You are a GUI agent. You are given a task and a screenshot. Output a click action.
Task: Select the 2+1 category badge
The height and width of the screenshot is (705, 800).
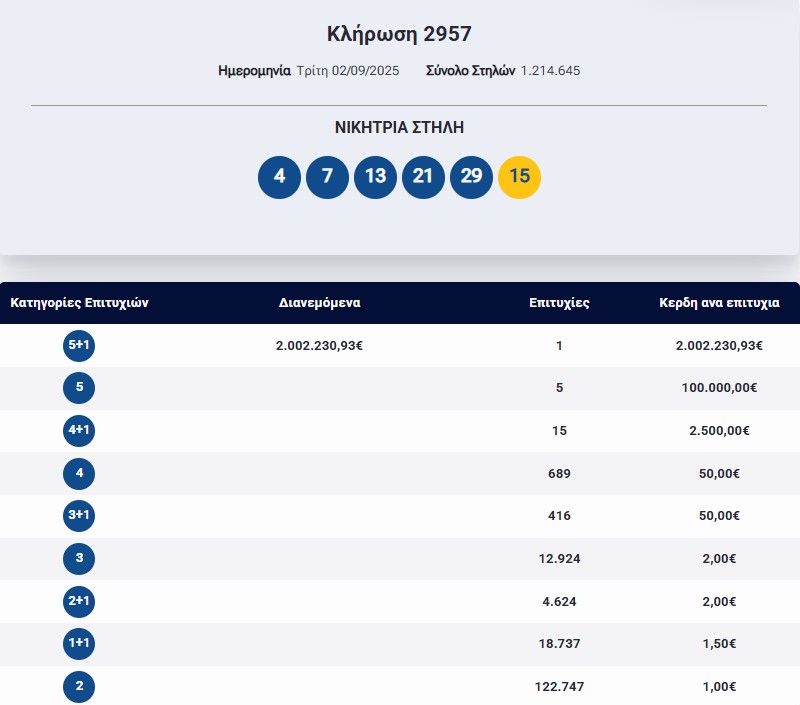pyautogui.click(x=79, y=602)
